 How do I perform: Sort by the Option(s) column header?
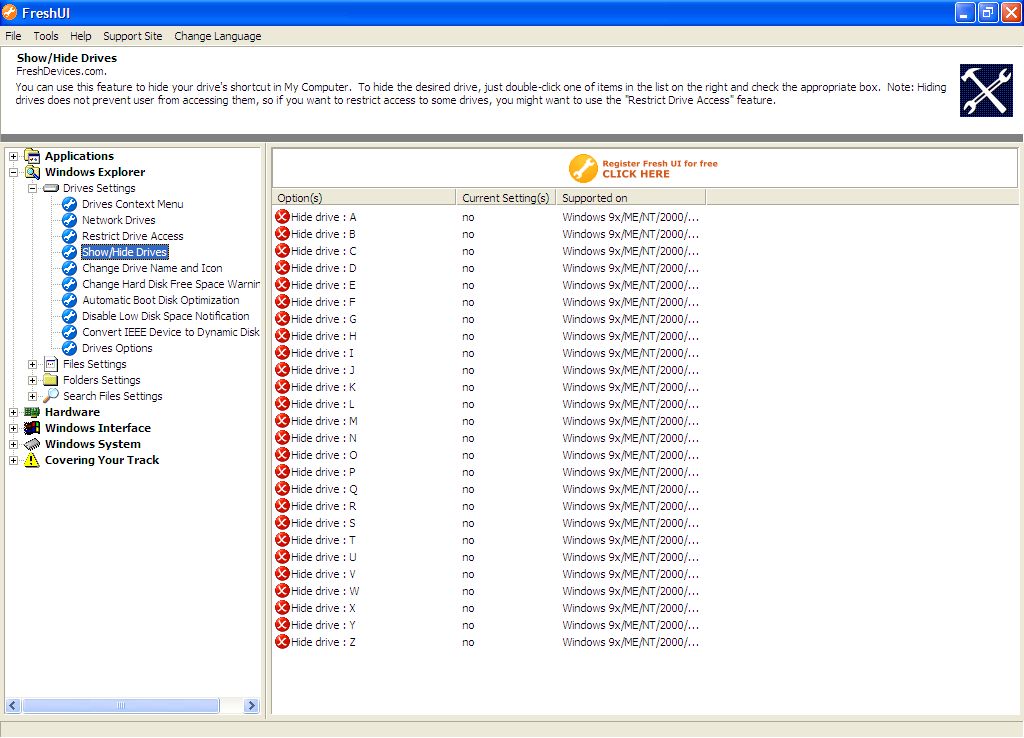(x=364, y=198)
